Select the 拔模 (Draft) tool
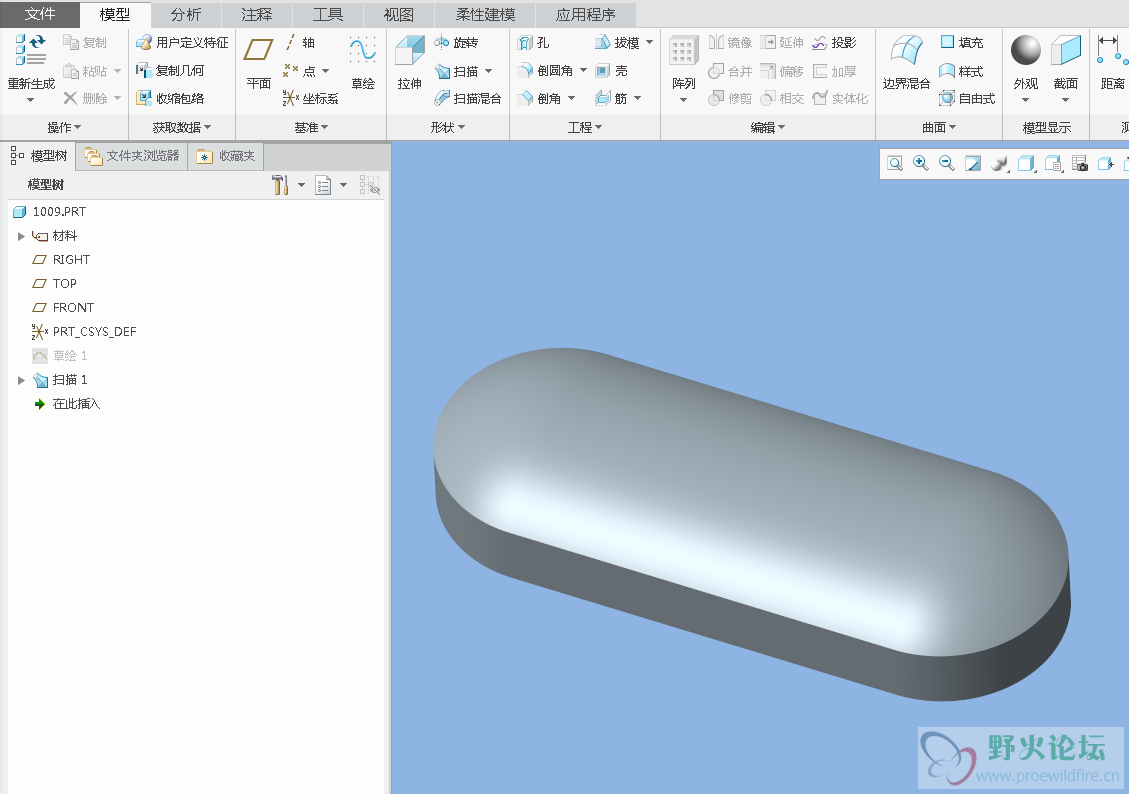This screenshot has height=794, width=1129. point(617,42)
